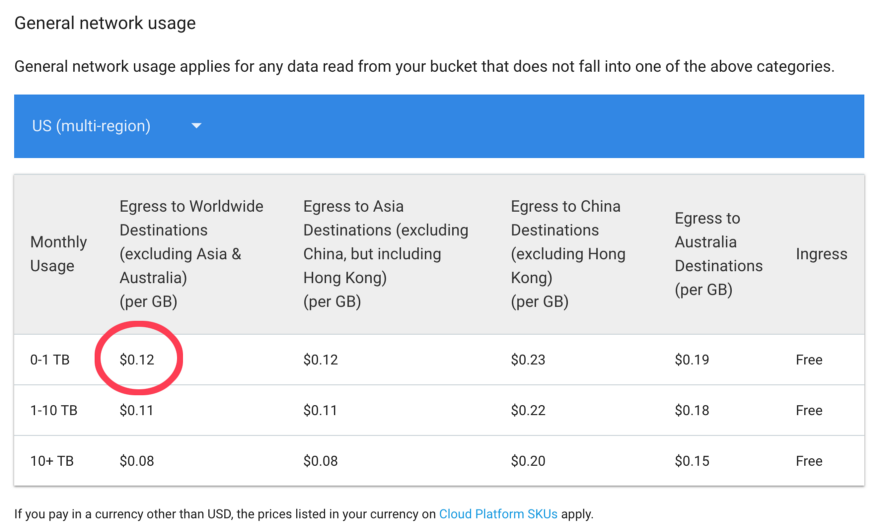Viewport: 880px width, 529px height.
Task: Click the Egress to Australia Destinations header
Action: pyautogui.click(x=718, y=254)
